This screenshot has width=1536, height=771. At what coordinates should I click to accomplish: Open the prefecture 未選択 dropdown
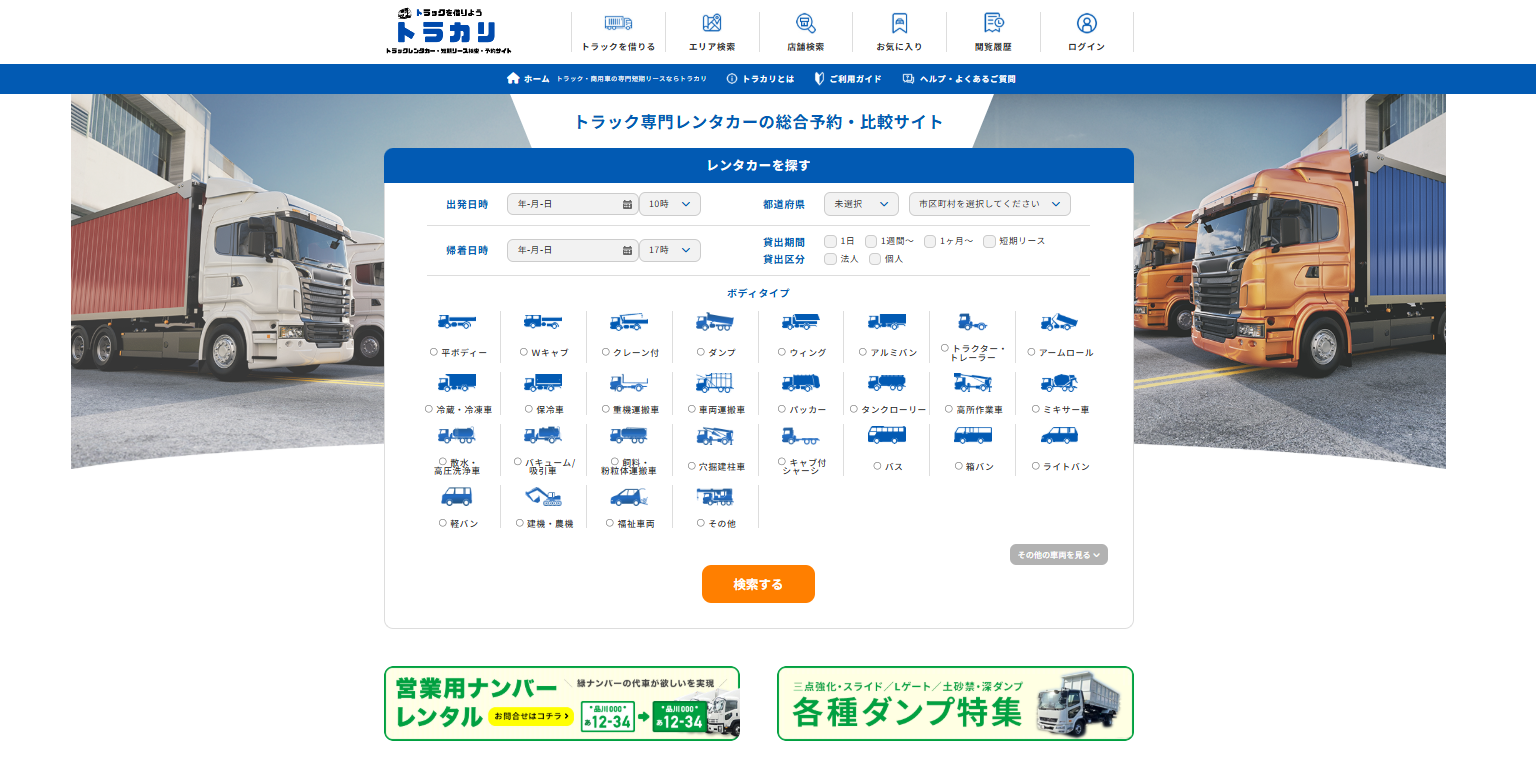(861, 204)
